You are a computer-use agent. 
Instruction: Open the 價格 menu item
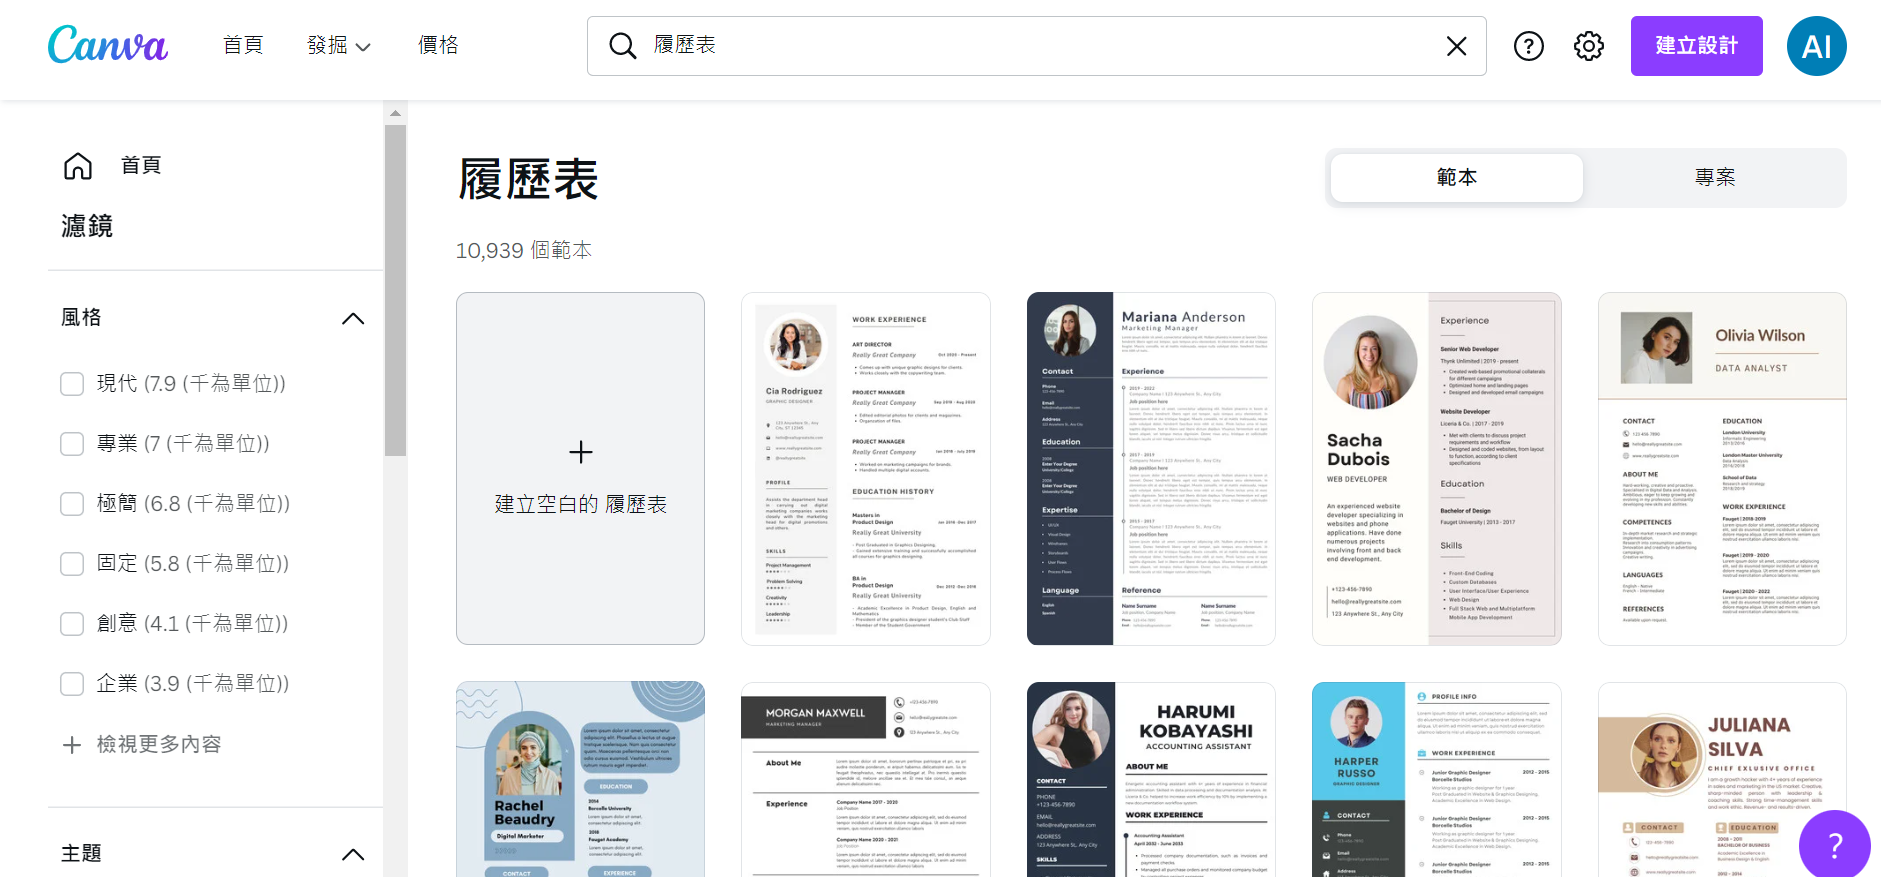coord(438,45)
